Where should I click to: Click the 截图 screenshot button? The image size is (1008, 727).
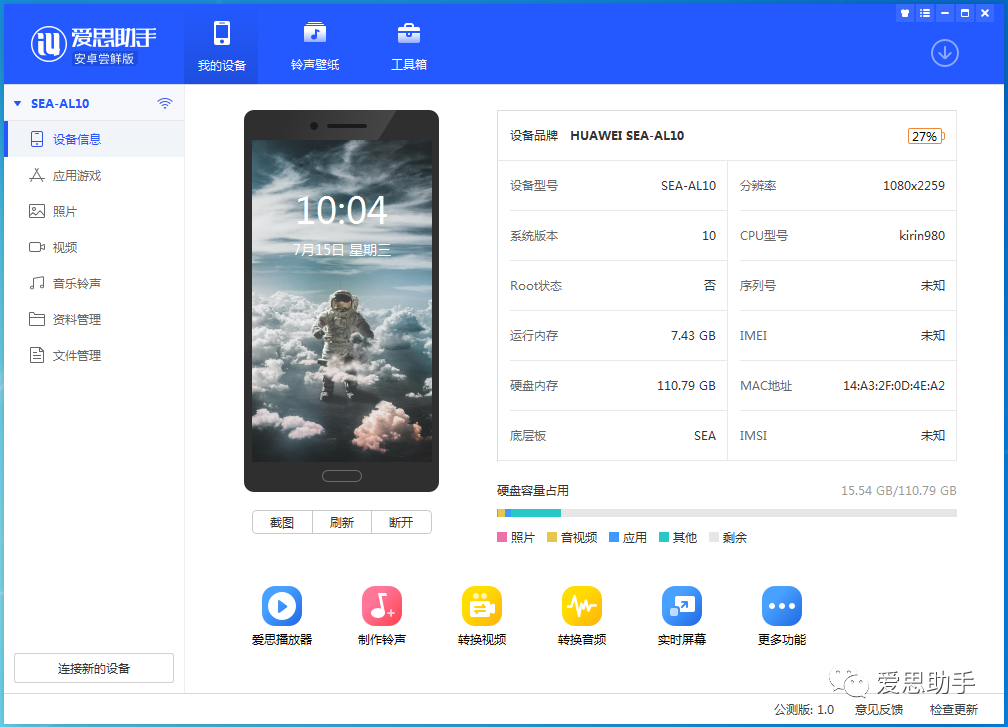tap(282, 523)
